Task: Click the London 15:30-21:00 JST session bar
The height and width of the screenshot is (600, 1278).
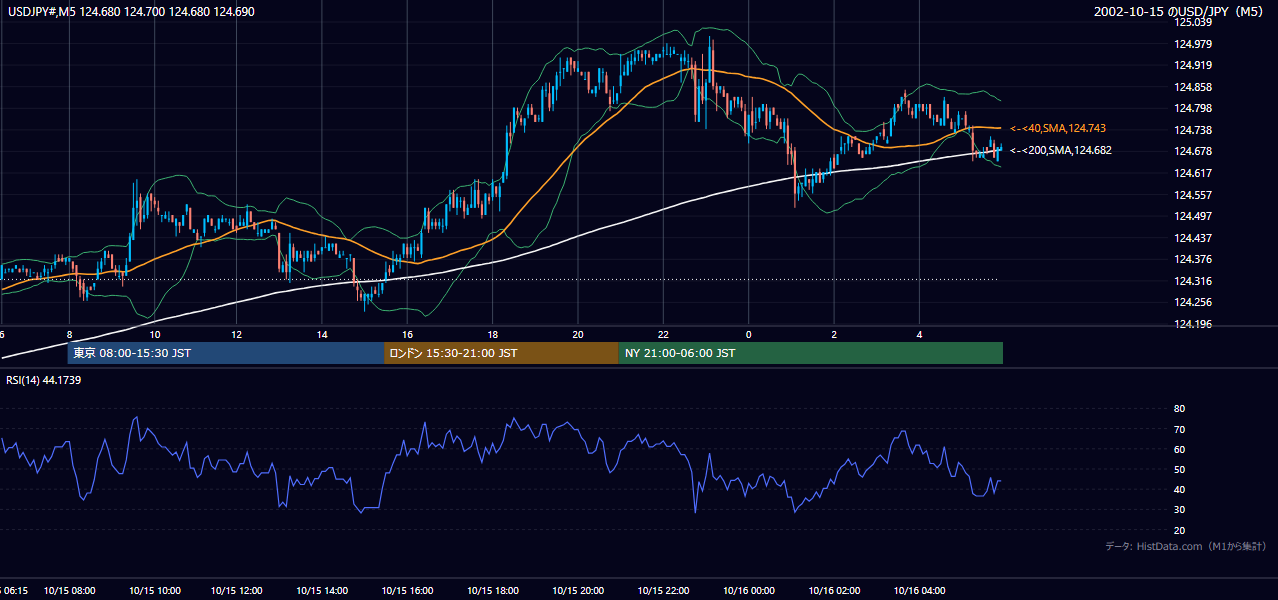Action: click(501, 353)
